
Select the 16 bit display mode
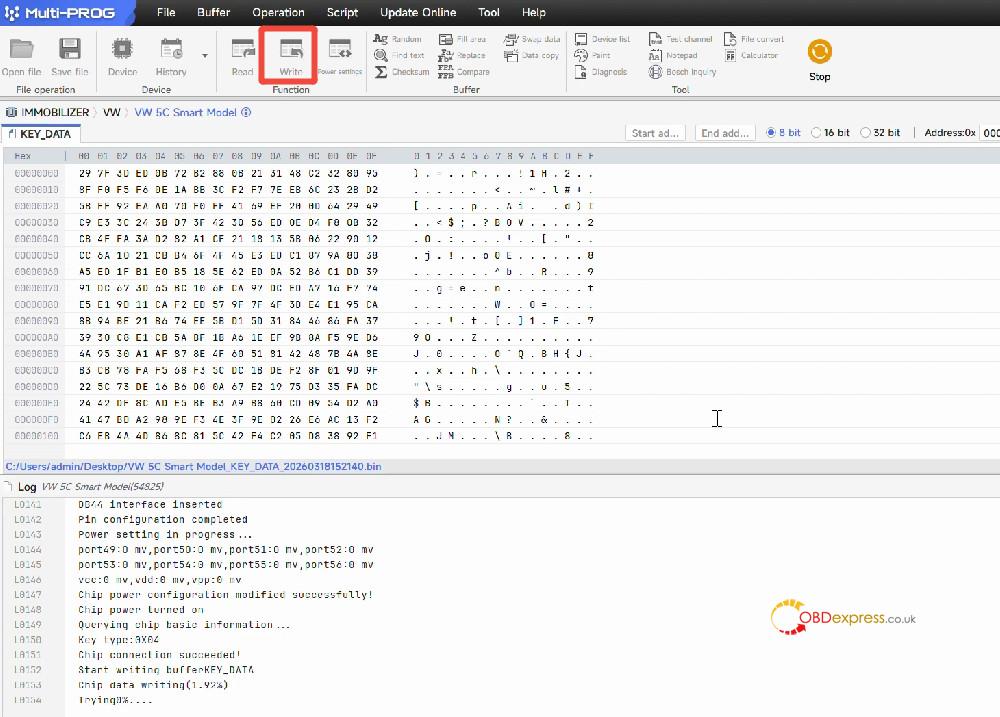817,132
